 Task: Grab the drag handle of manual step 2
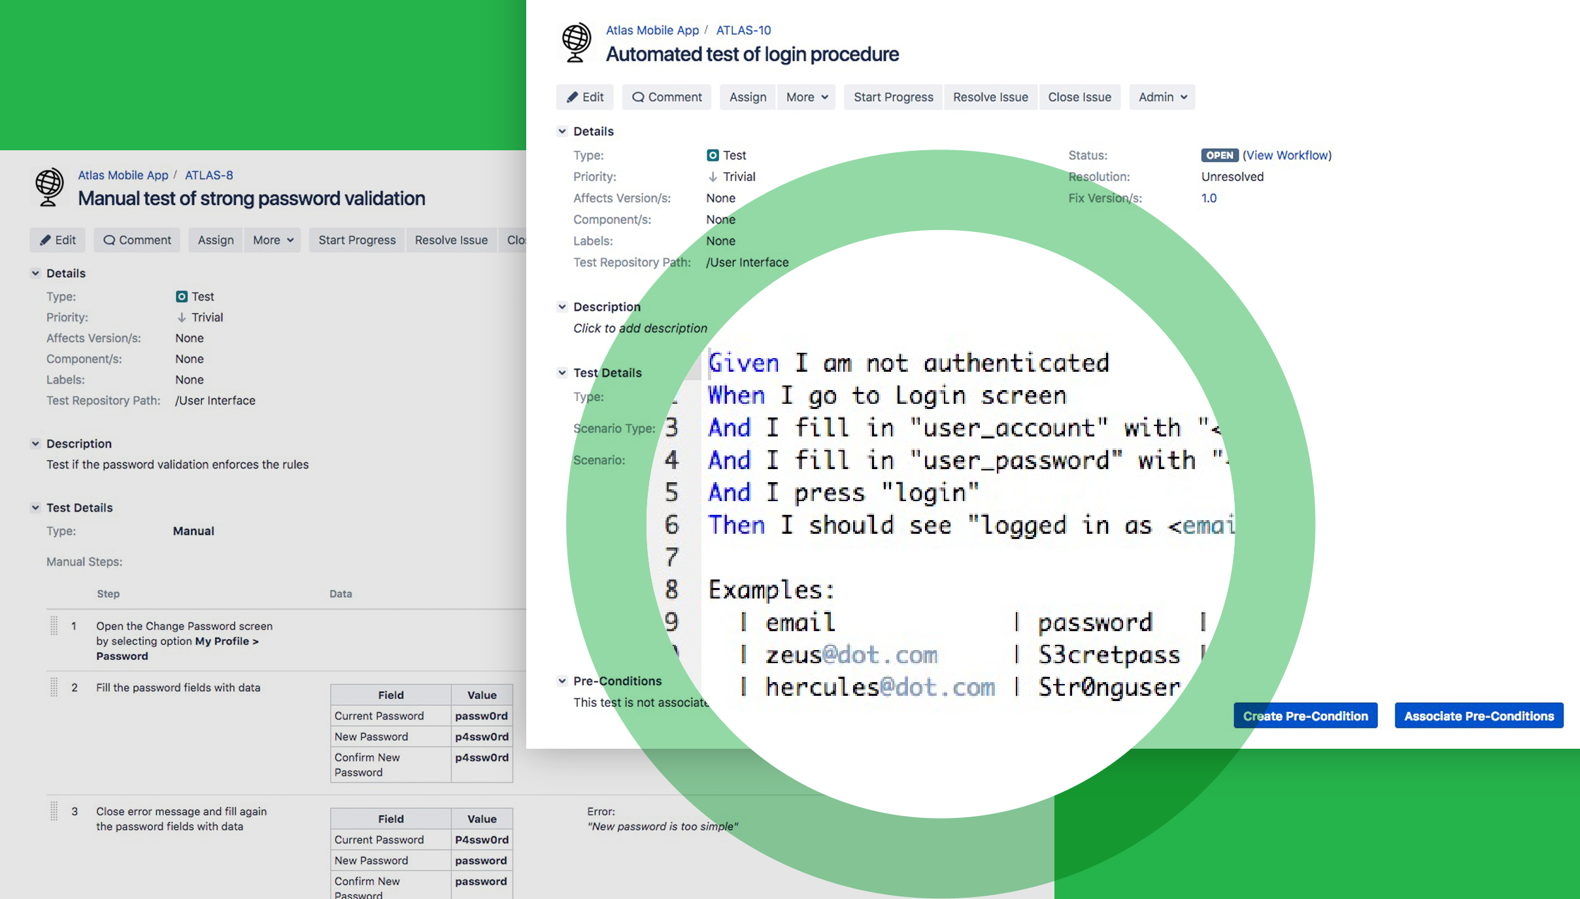click(x=54, y=688)
